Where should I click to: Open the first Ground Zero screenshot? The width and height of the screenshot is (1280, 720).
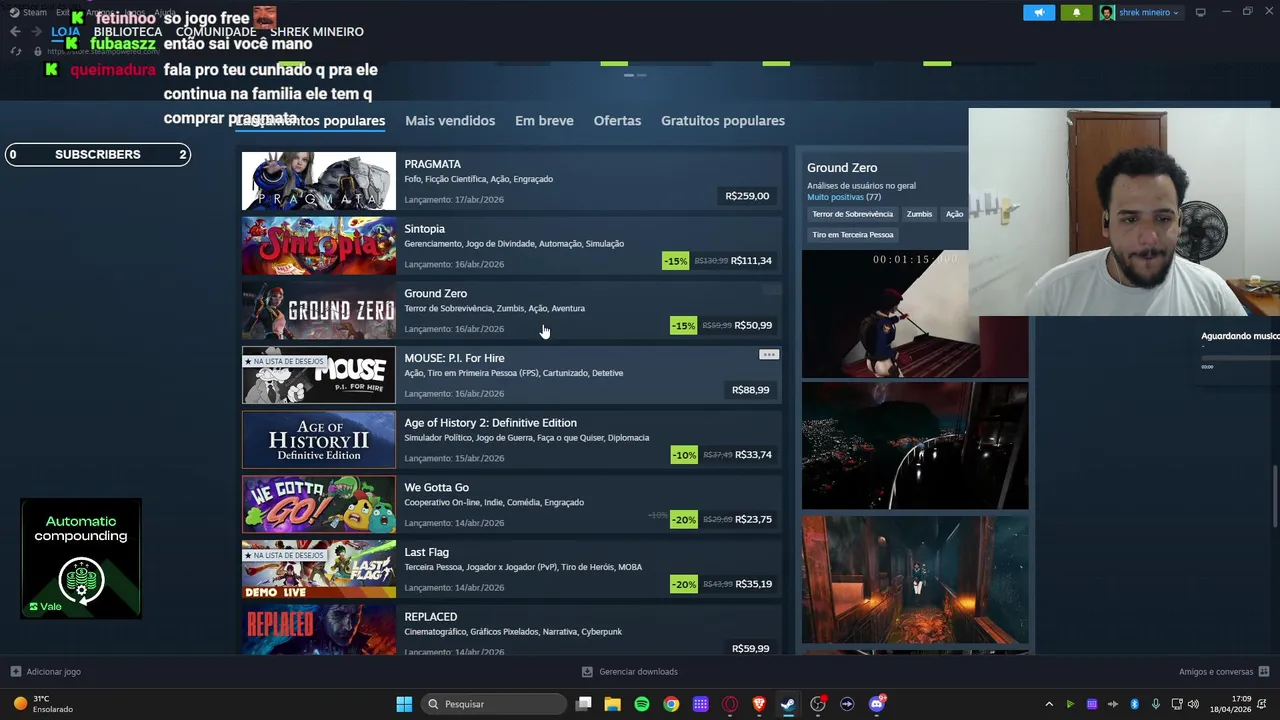[x=914, y=314]
